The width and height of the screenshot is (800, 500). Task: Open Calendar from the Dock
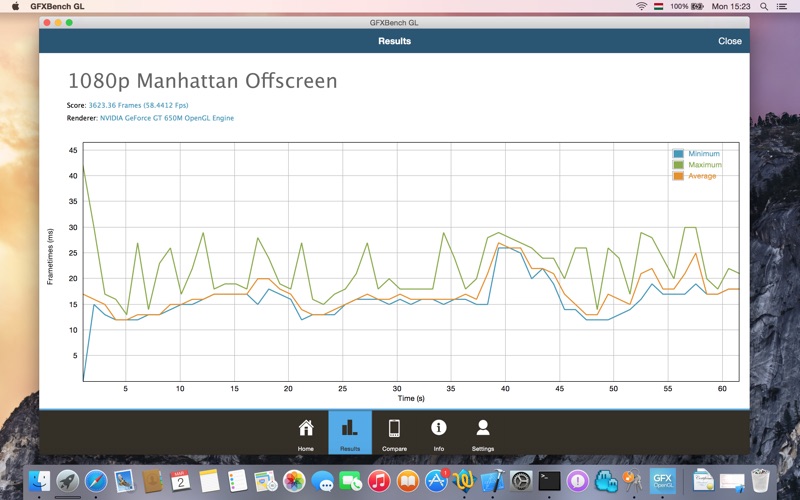tap(180, 481)
